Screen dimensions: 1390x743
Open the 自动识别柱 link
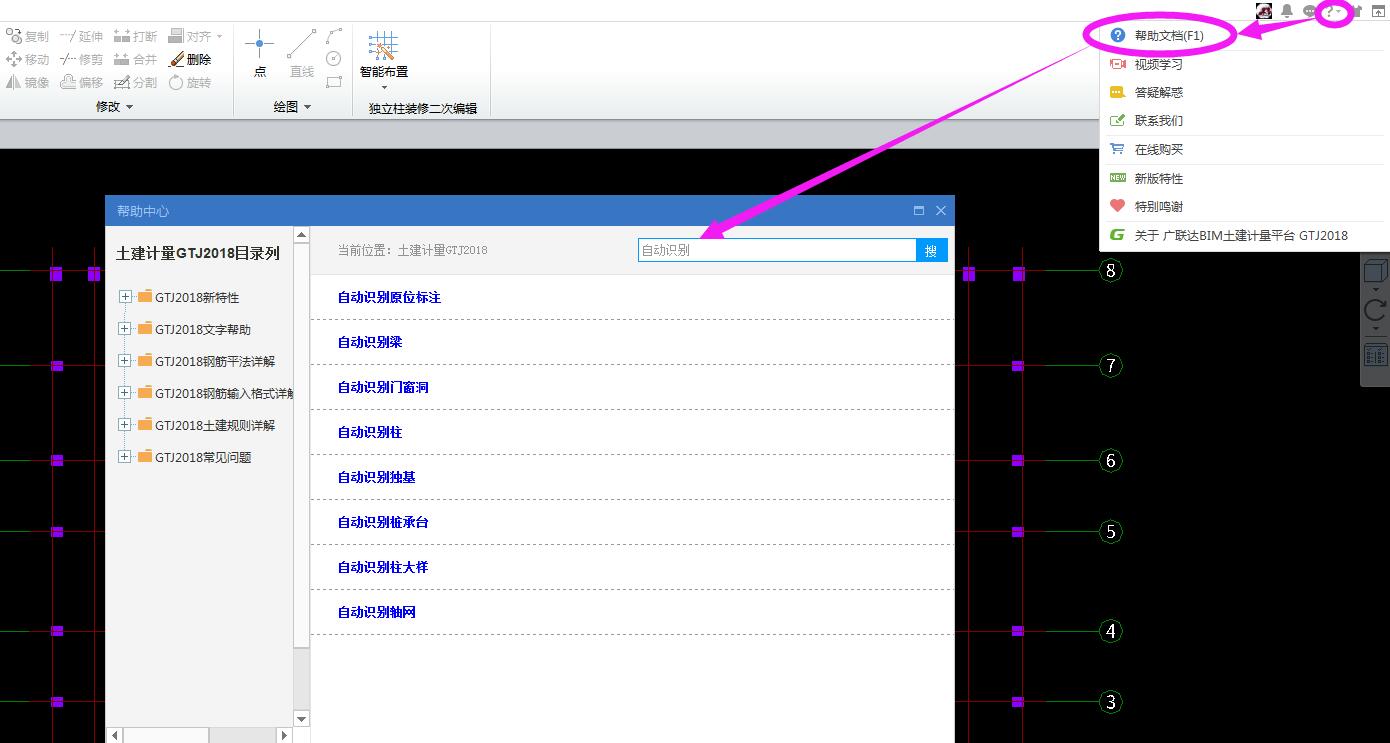(x=370, y=432)
